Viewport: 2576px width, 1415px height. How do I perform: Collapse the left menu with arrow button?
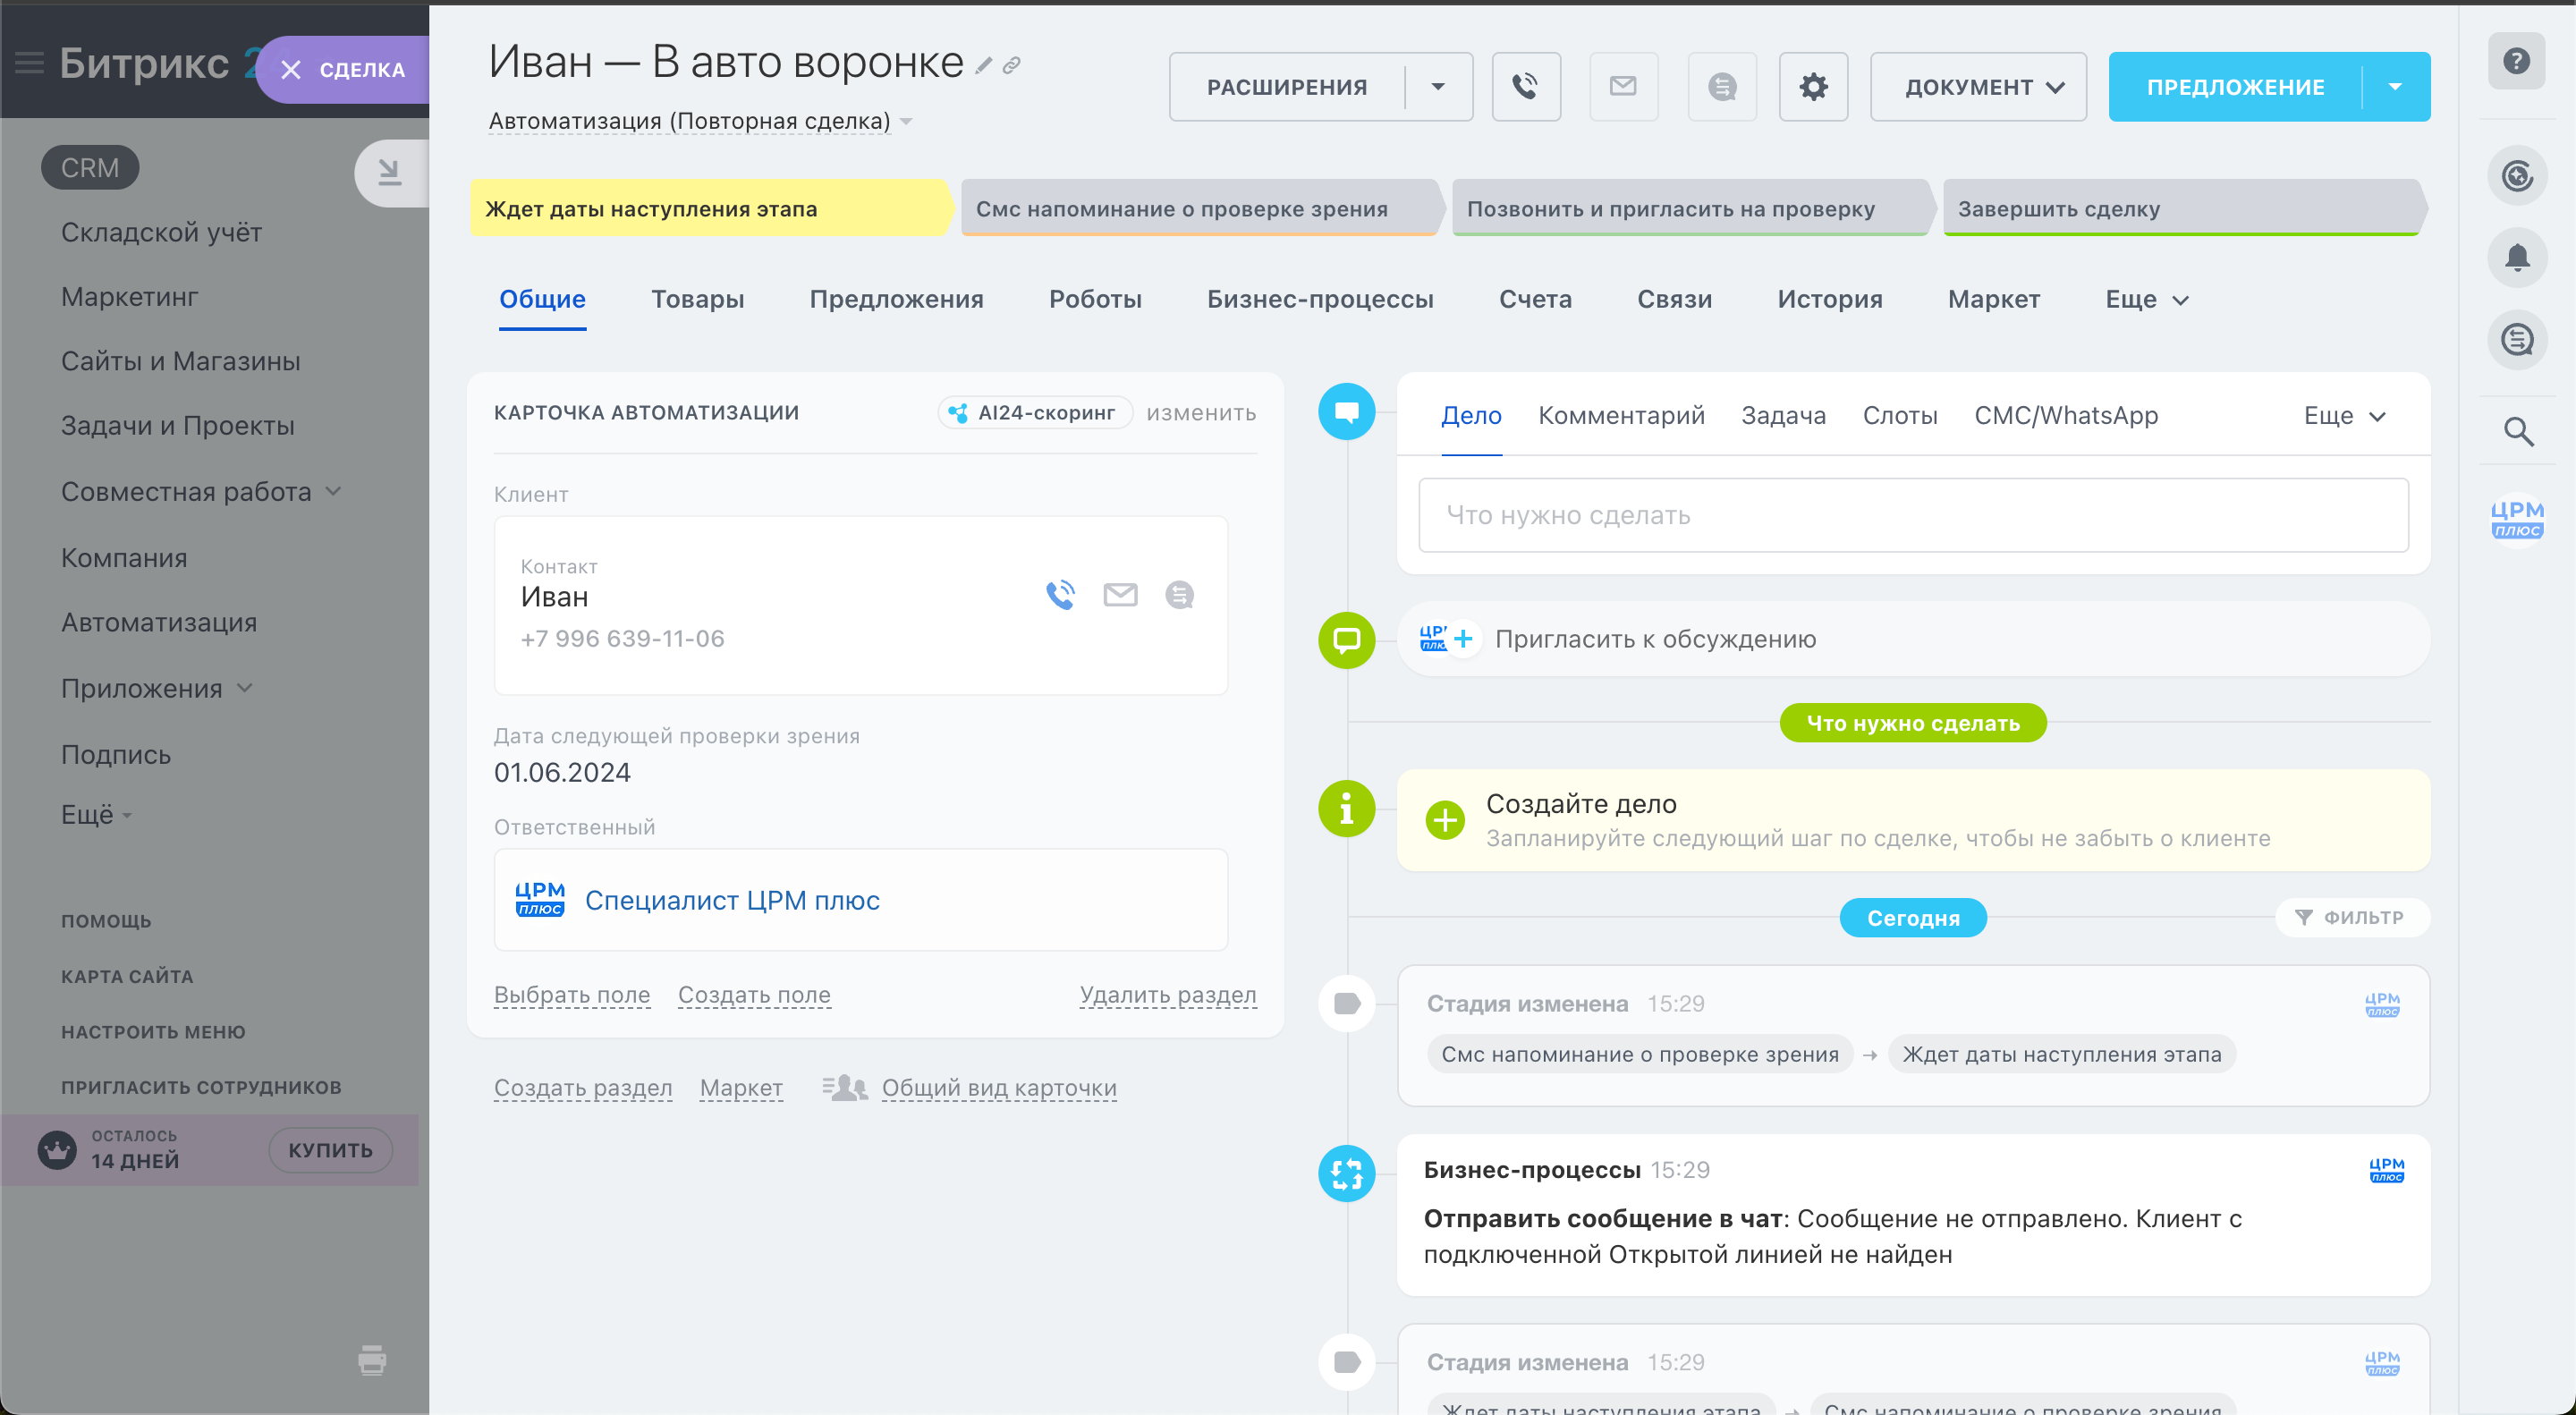389,173
